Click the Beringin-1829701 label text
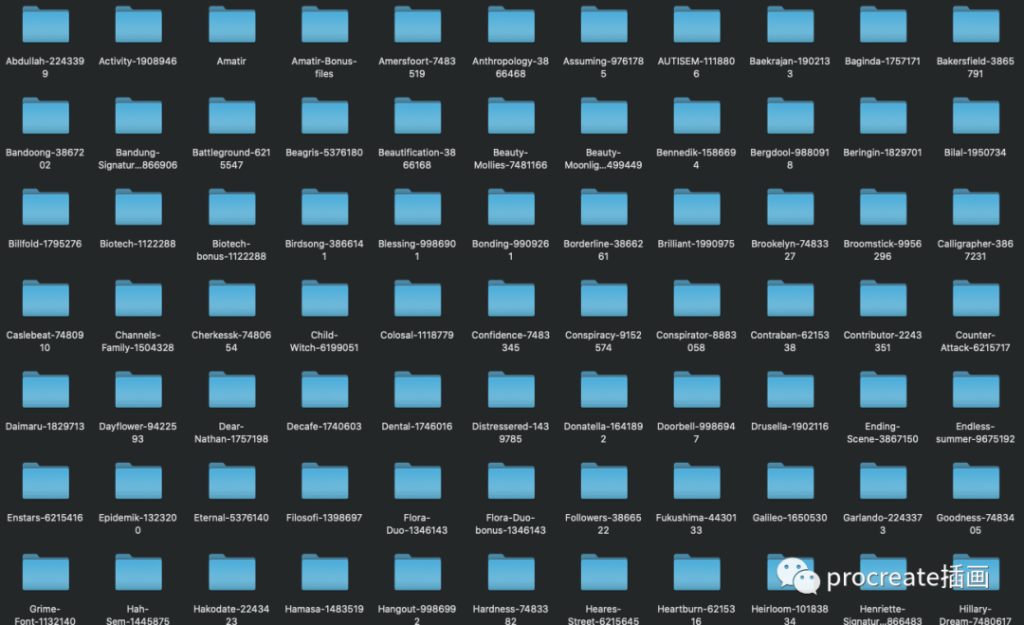Screen dimensions: 1024x625 pos(882,153)
